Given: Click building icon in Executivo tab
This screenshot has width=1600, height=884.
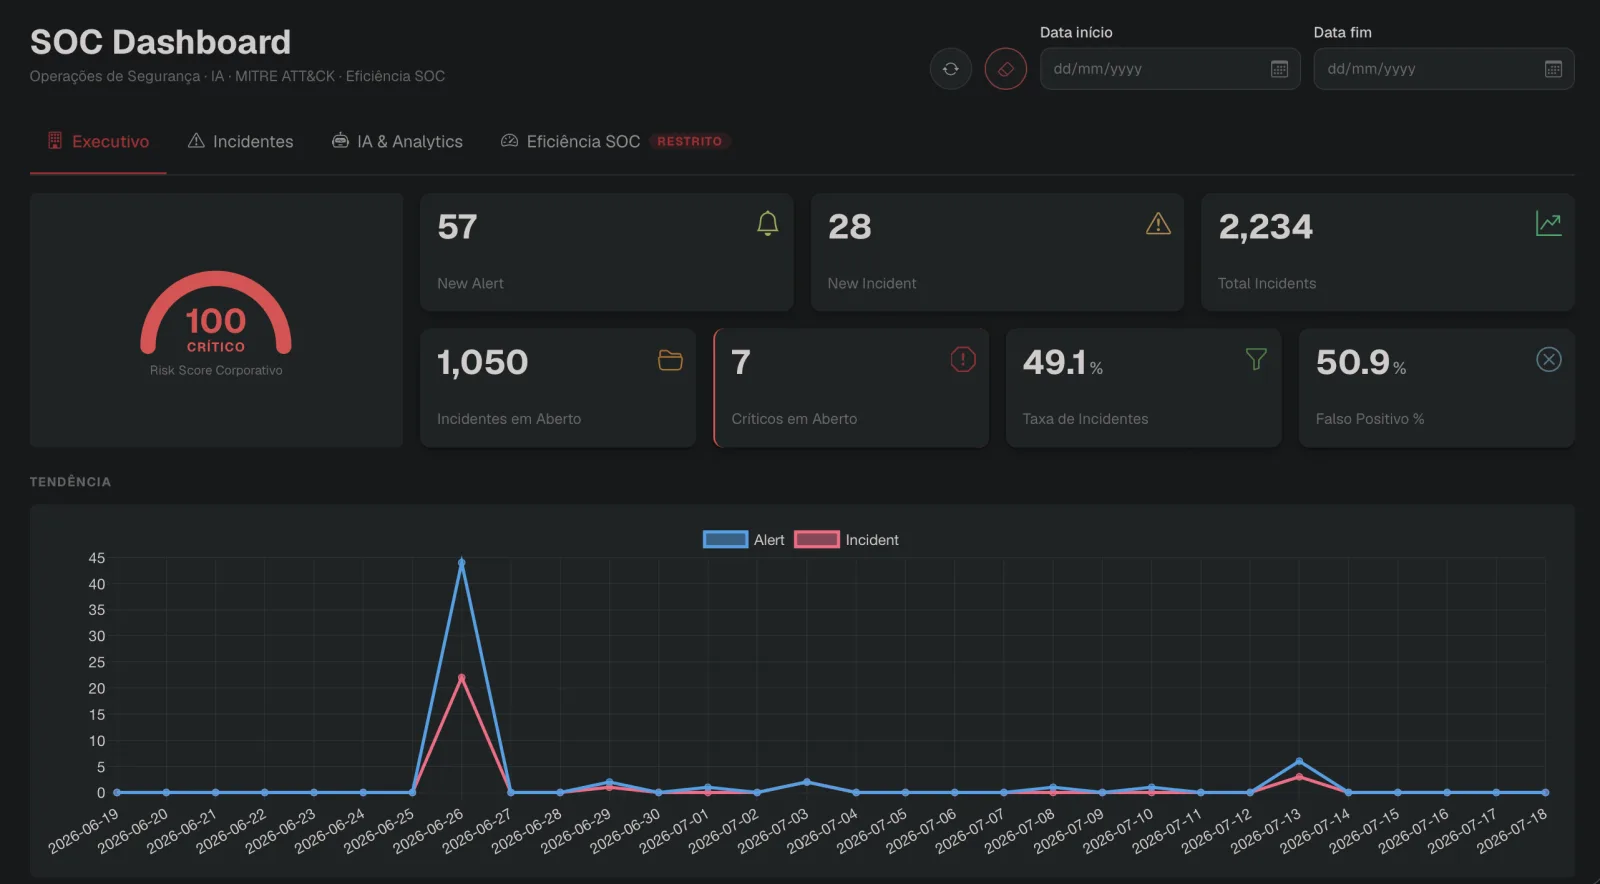Looking at the screenshot, I should (55, 141).
